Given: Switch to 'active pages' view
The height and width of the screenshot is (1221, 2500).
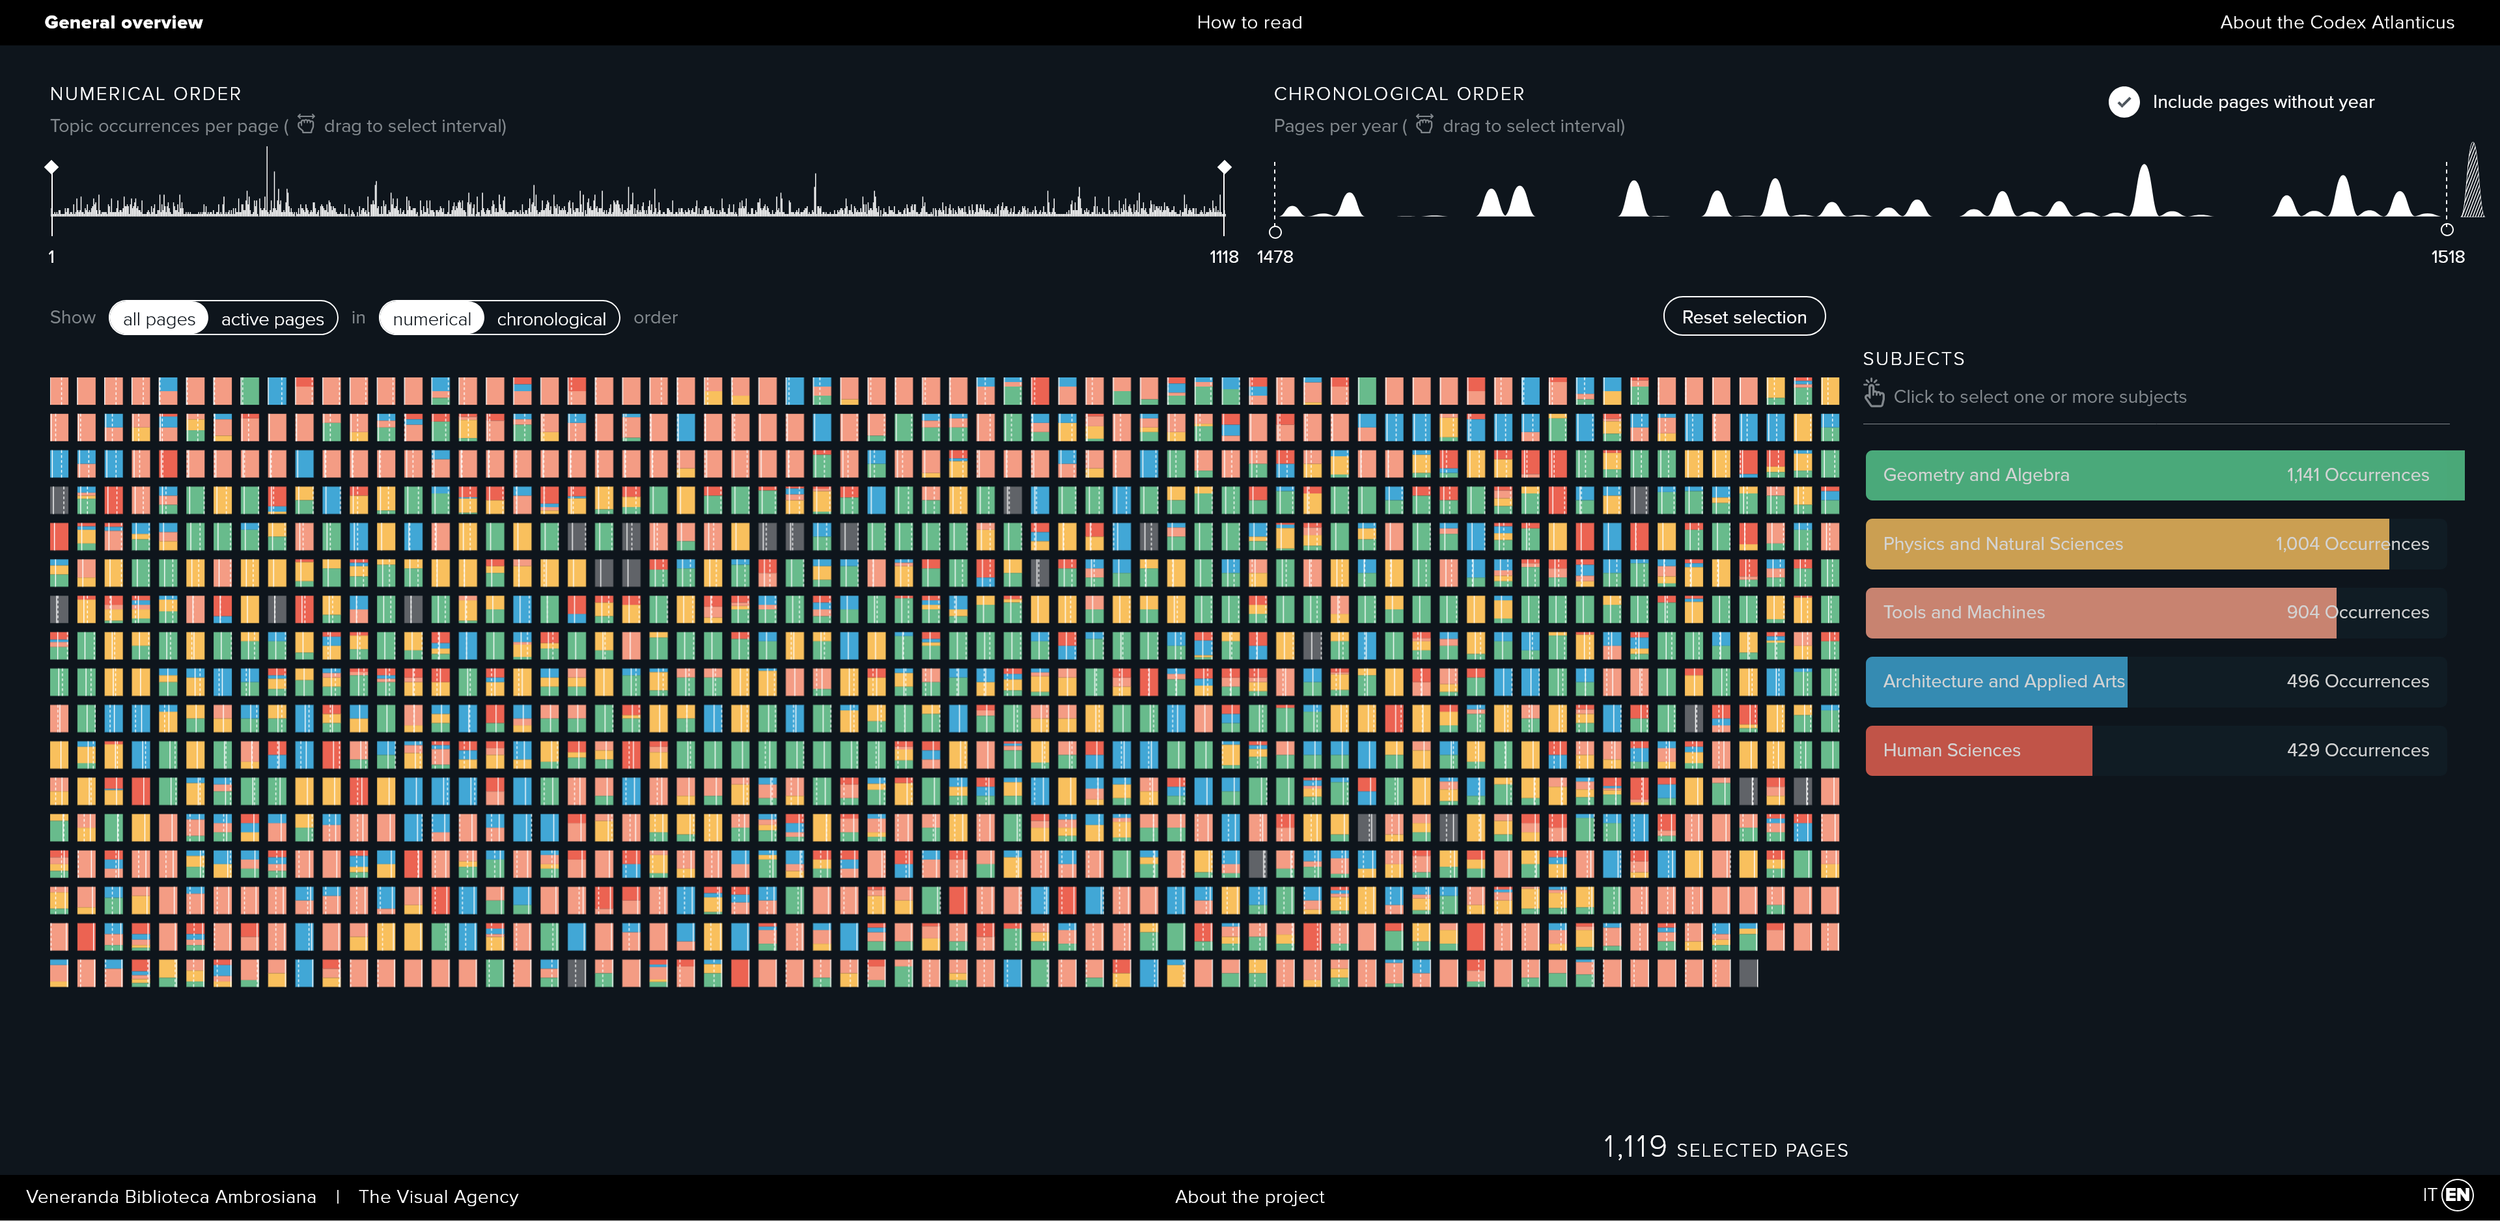Looking at the screenshot, I should click(x=272, y=318).
